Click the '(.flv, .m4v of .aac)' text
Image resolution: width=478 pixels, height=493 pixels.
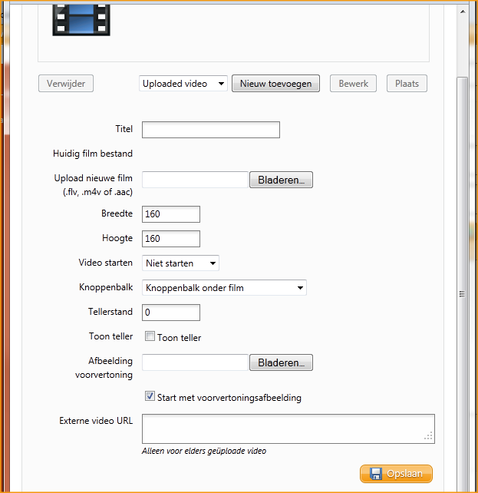pos(98,192)
